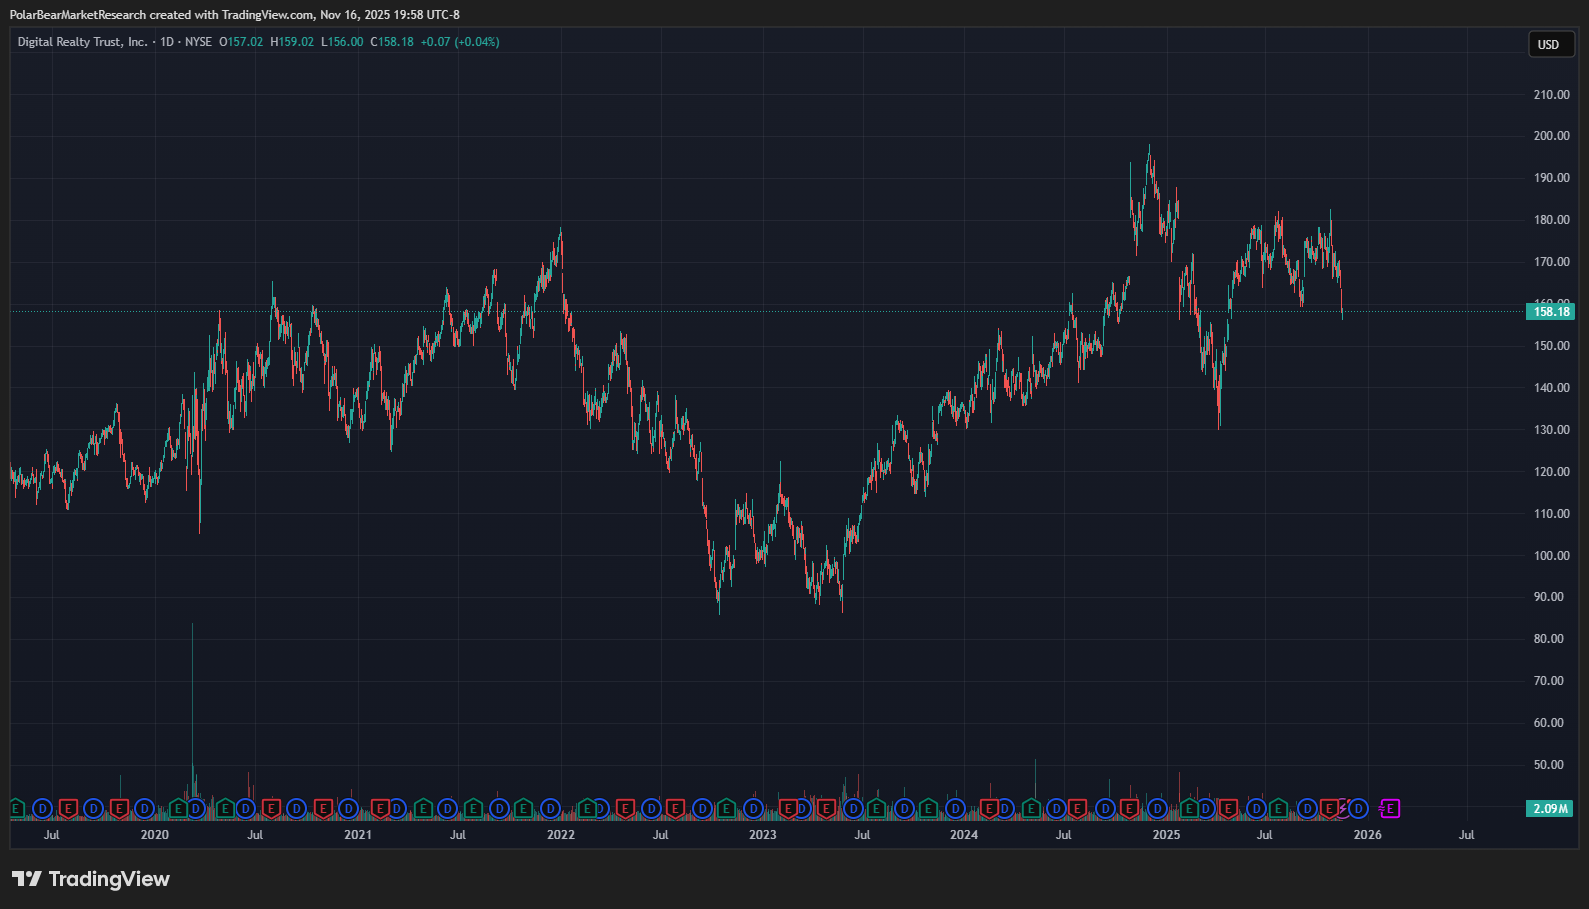This screenshot has width=1589, height=909.
Task: Click the TradingView logo
Action: (91, 879)
